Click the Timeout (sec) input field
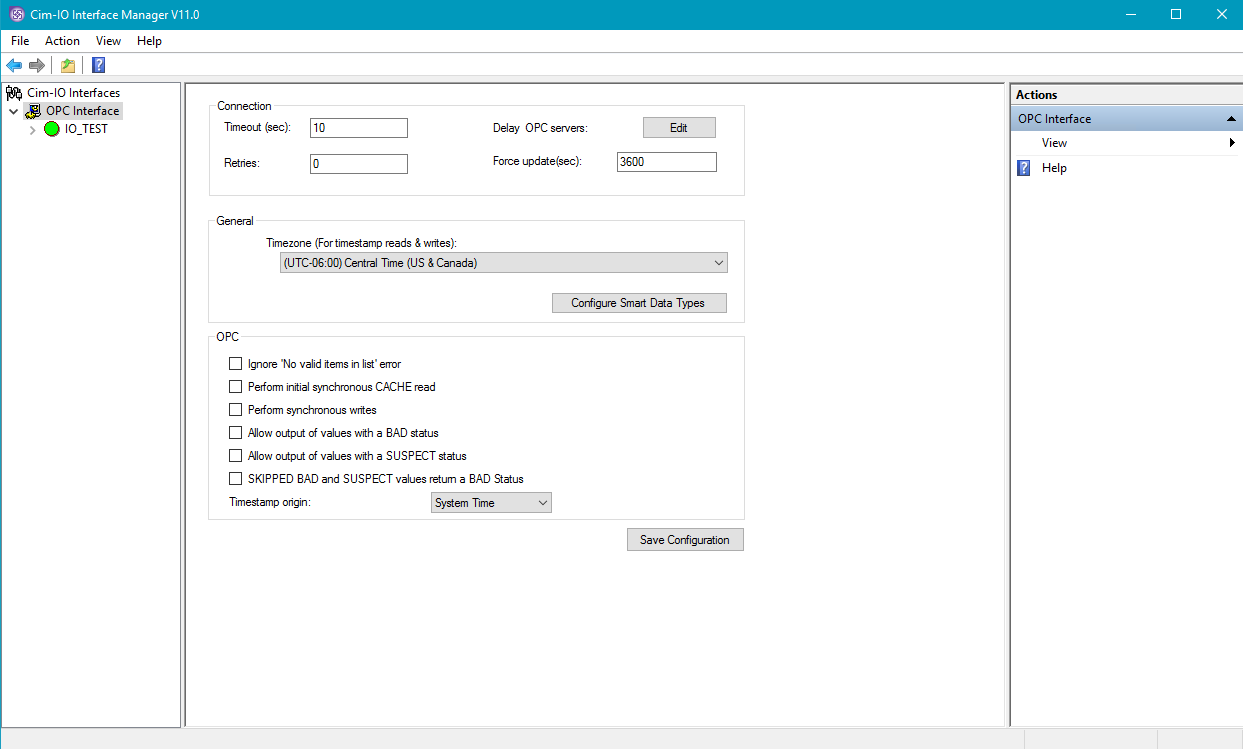Image resolution: width=1243 pixels, height=749 pixels. coord(359,128)
